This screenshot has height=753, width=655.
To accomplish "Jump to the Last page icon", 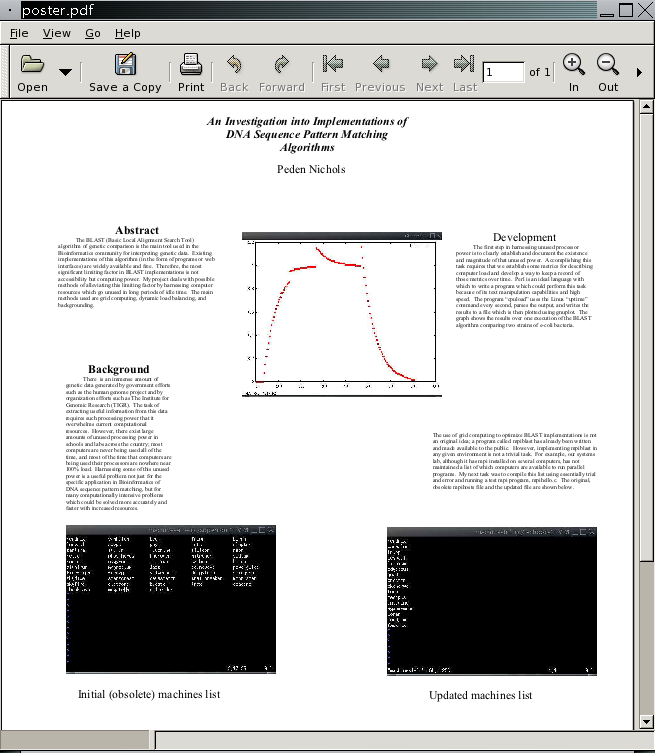I will (x=464, y=63).
